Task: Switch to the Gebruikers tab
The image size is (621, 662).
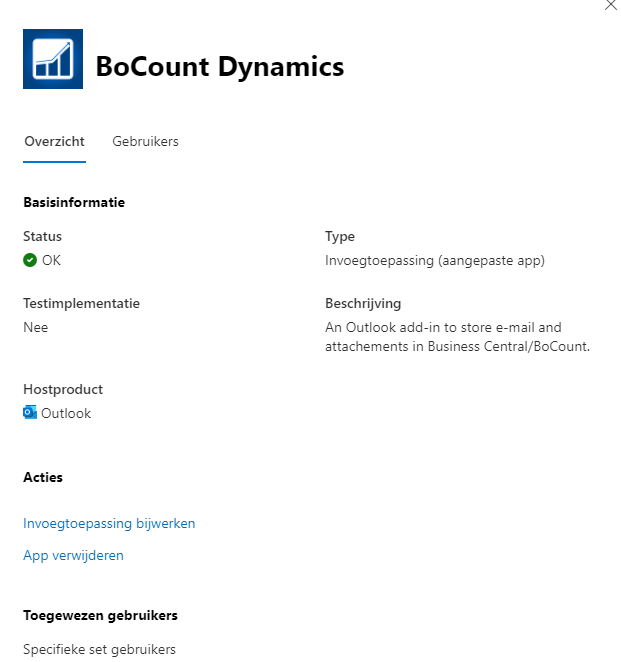Action: click(145, 141)
